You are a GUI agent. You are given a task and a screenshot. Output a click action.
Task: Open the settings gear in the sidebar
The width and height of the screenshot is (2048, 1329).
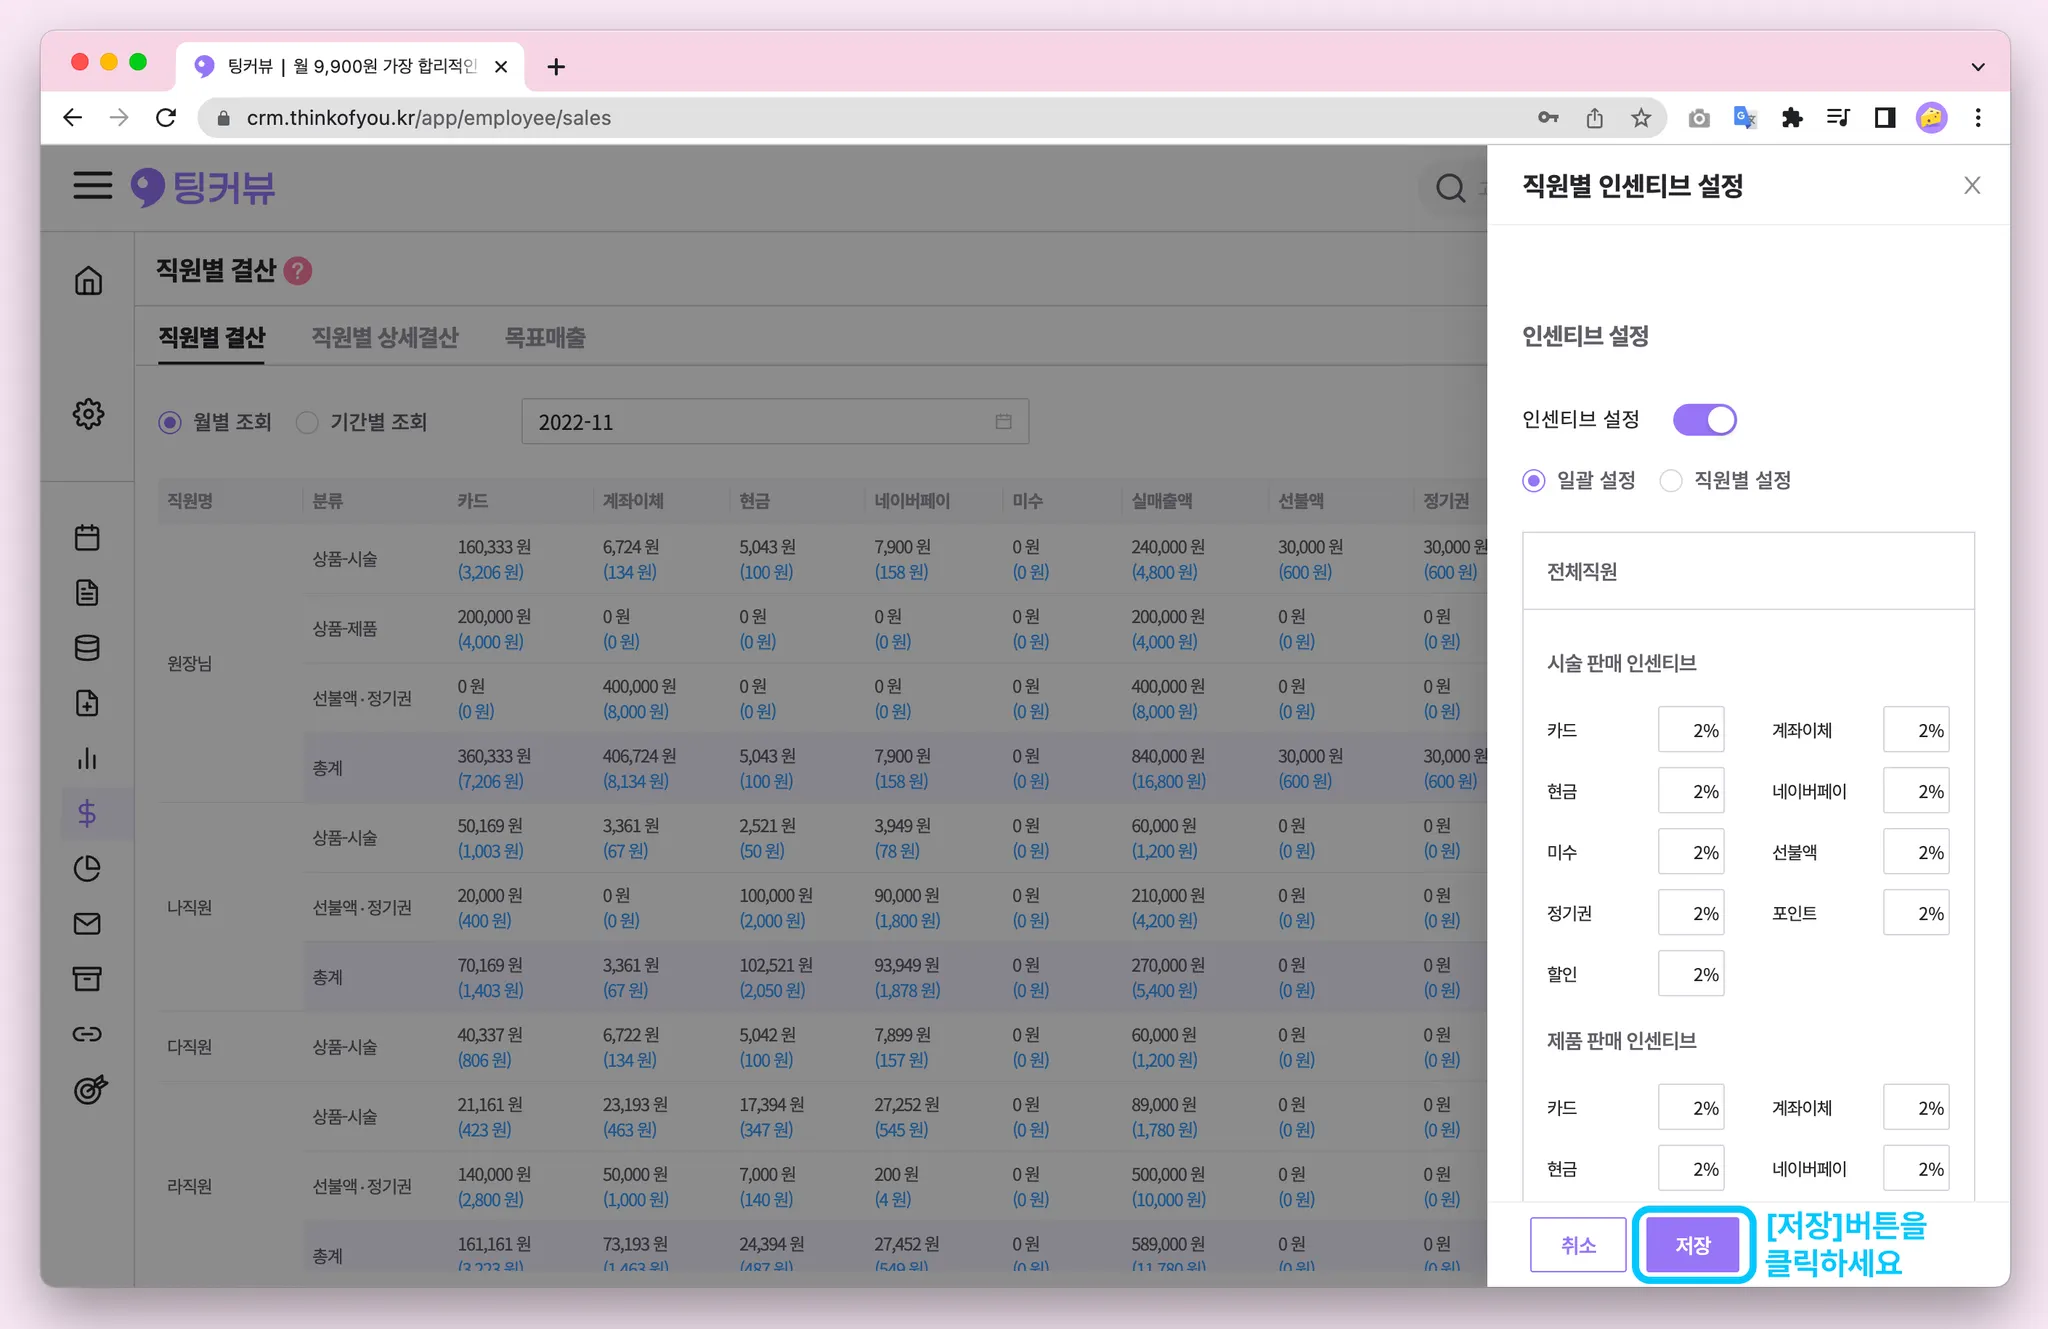pyautogui.click(x=88, y=414)
